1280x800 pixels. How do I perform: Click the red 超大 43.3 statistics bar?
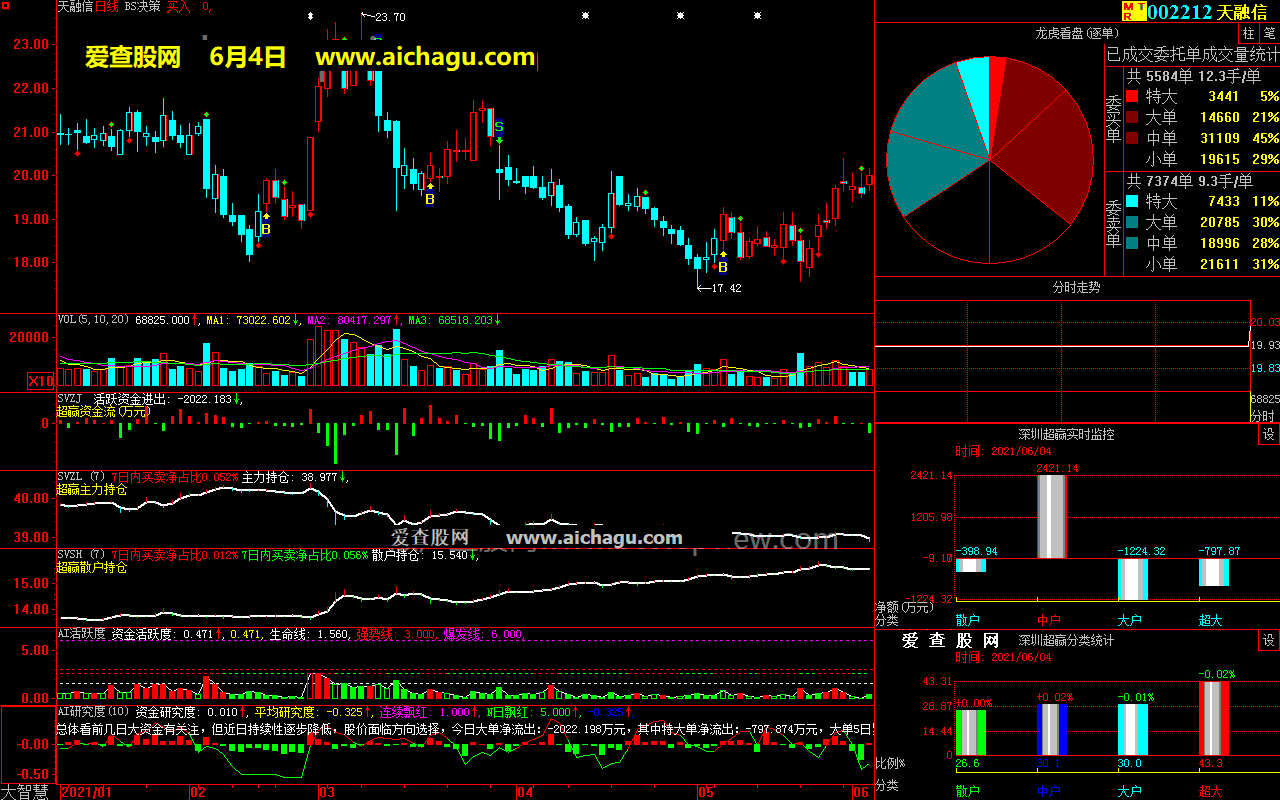(x=1213, y=718)
